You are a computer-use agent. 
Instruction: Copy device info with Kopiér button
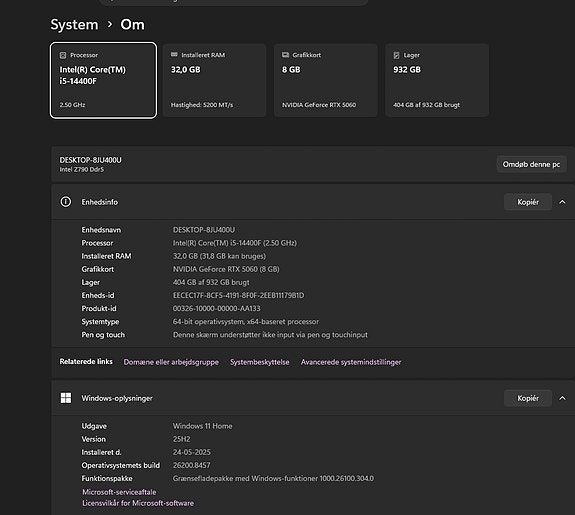(528, 202)
